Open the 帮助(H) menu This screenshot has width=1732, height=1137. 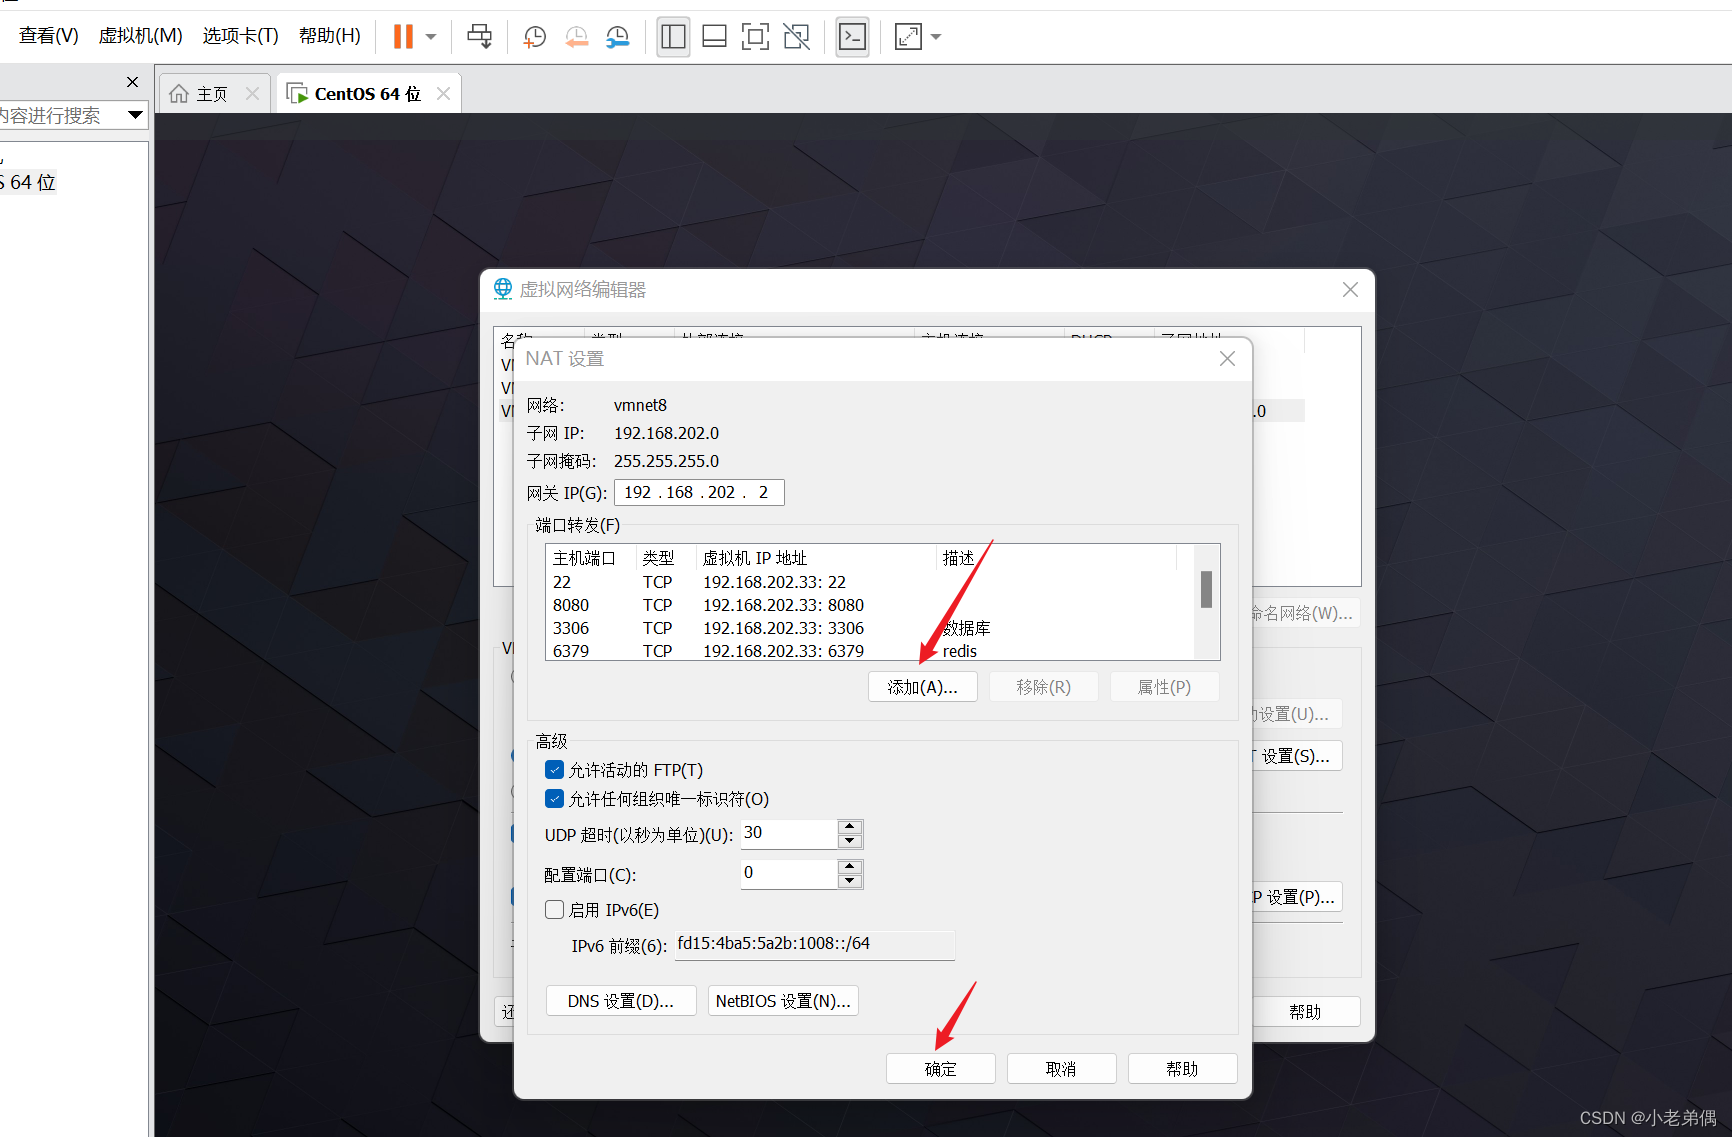click(329, 36)
